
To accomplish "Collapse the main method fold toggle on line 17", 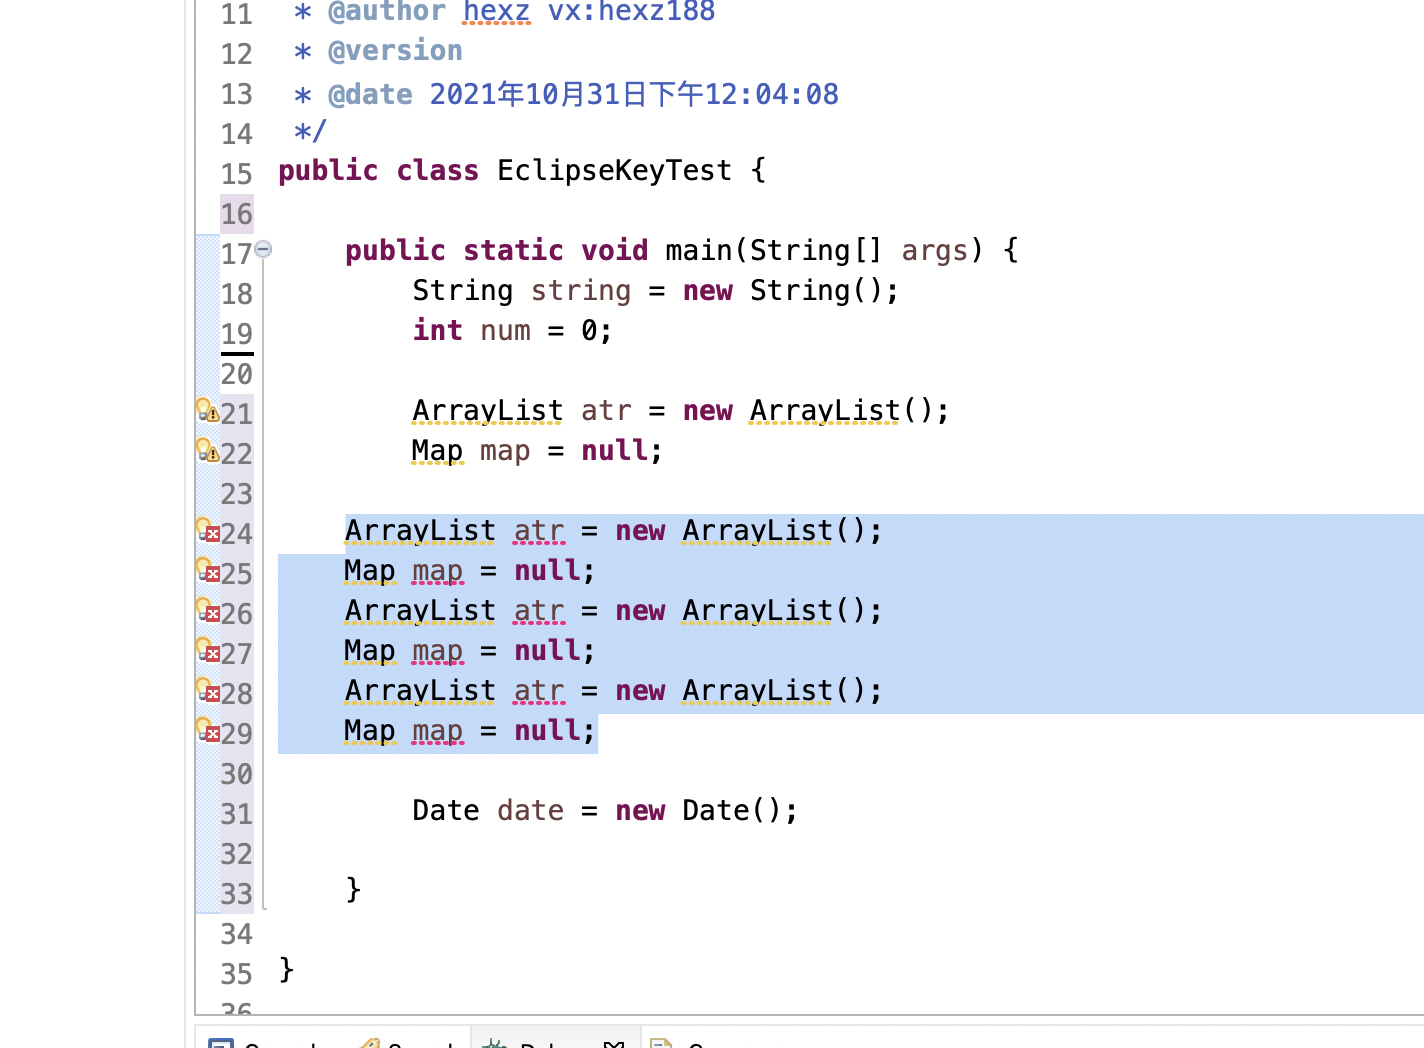I will 263,249.
